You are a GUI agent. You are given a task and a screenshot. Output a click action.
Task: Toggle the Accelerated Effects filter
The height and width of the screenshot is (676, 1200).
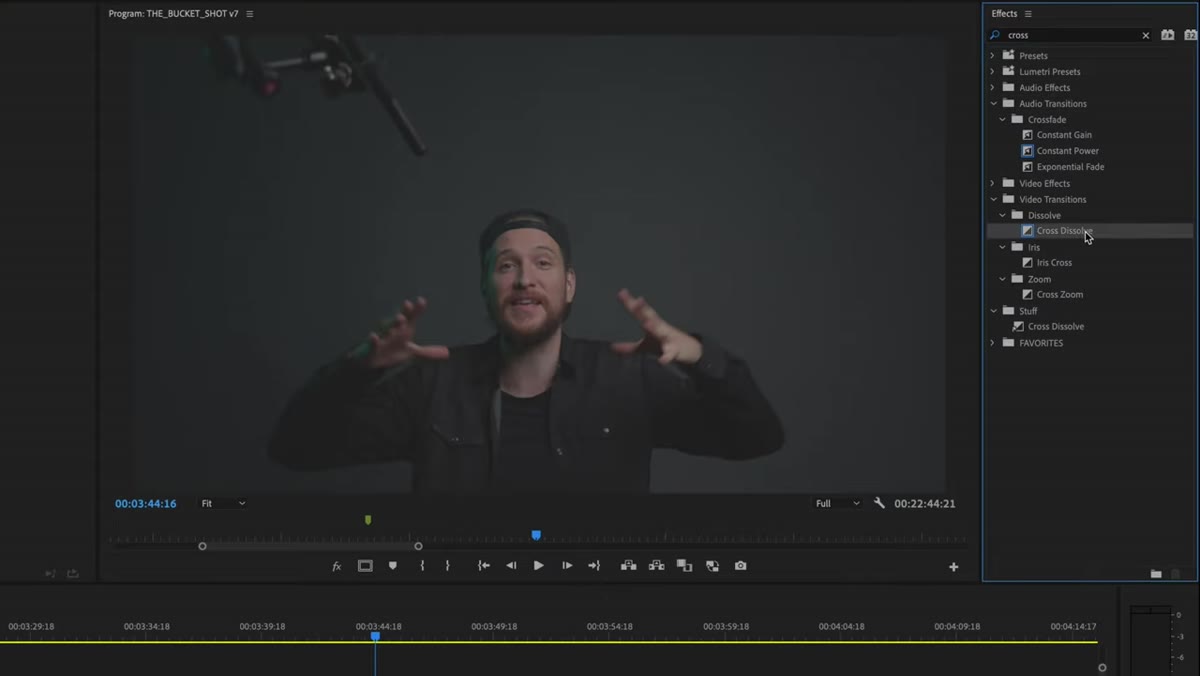(x=1168, y=35)
